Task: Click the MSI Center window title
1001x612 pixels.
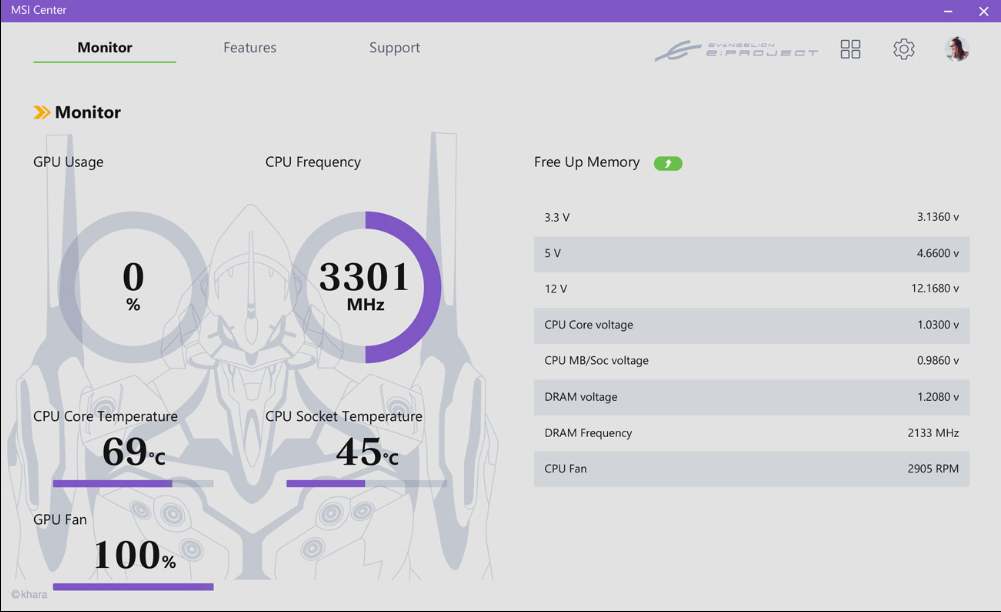Action: click(38, 10)
